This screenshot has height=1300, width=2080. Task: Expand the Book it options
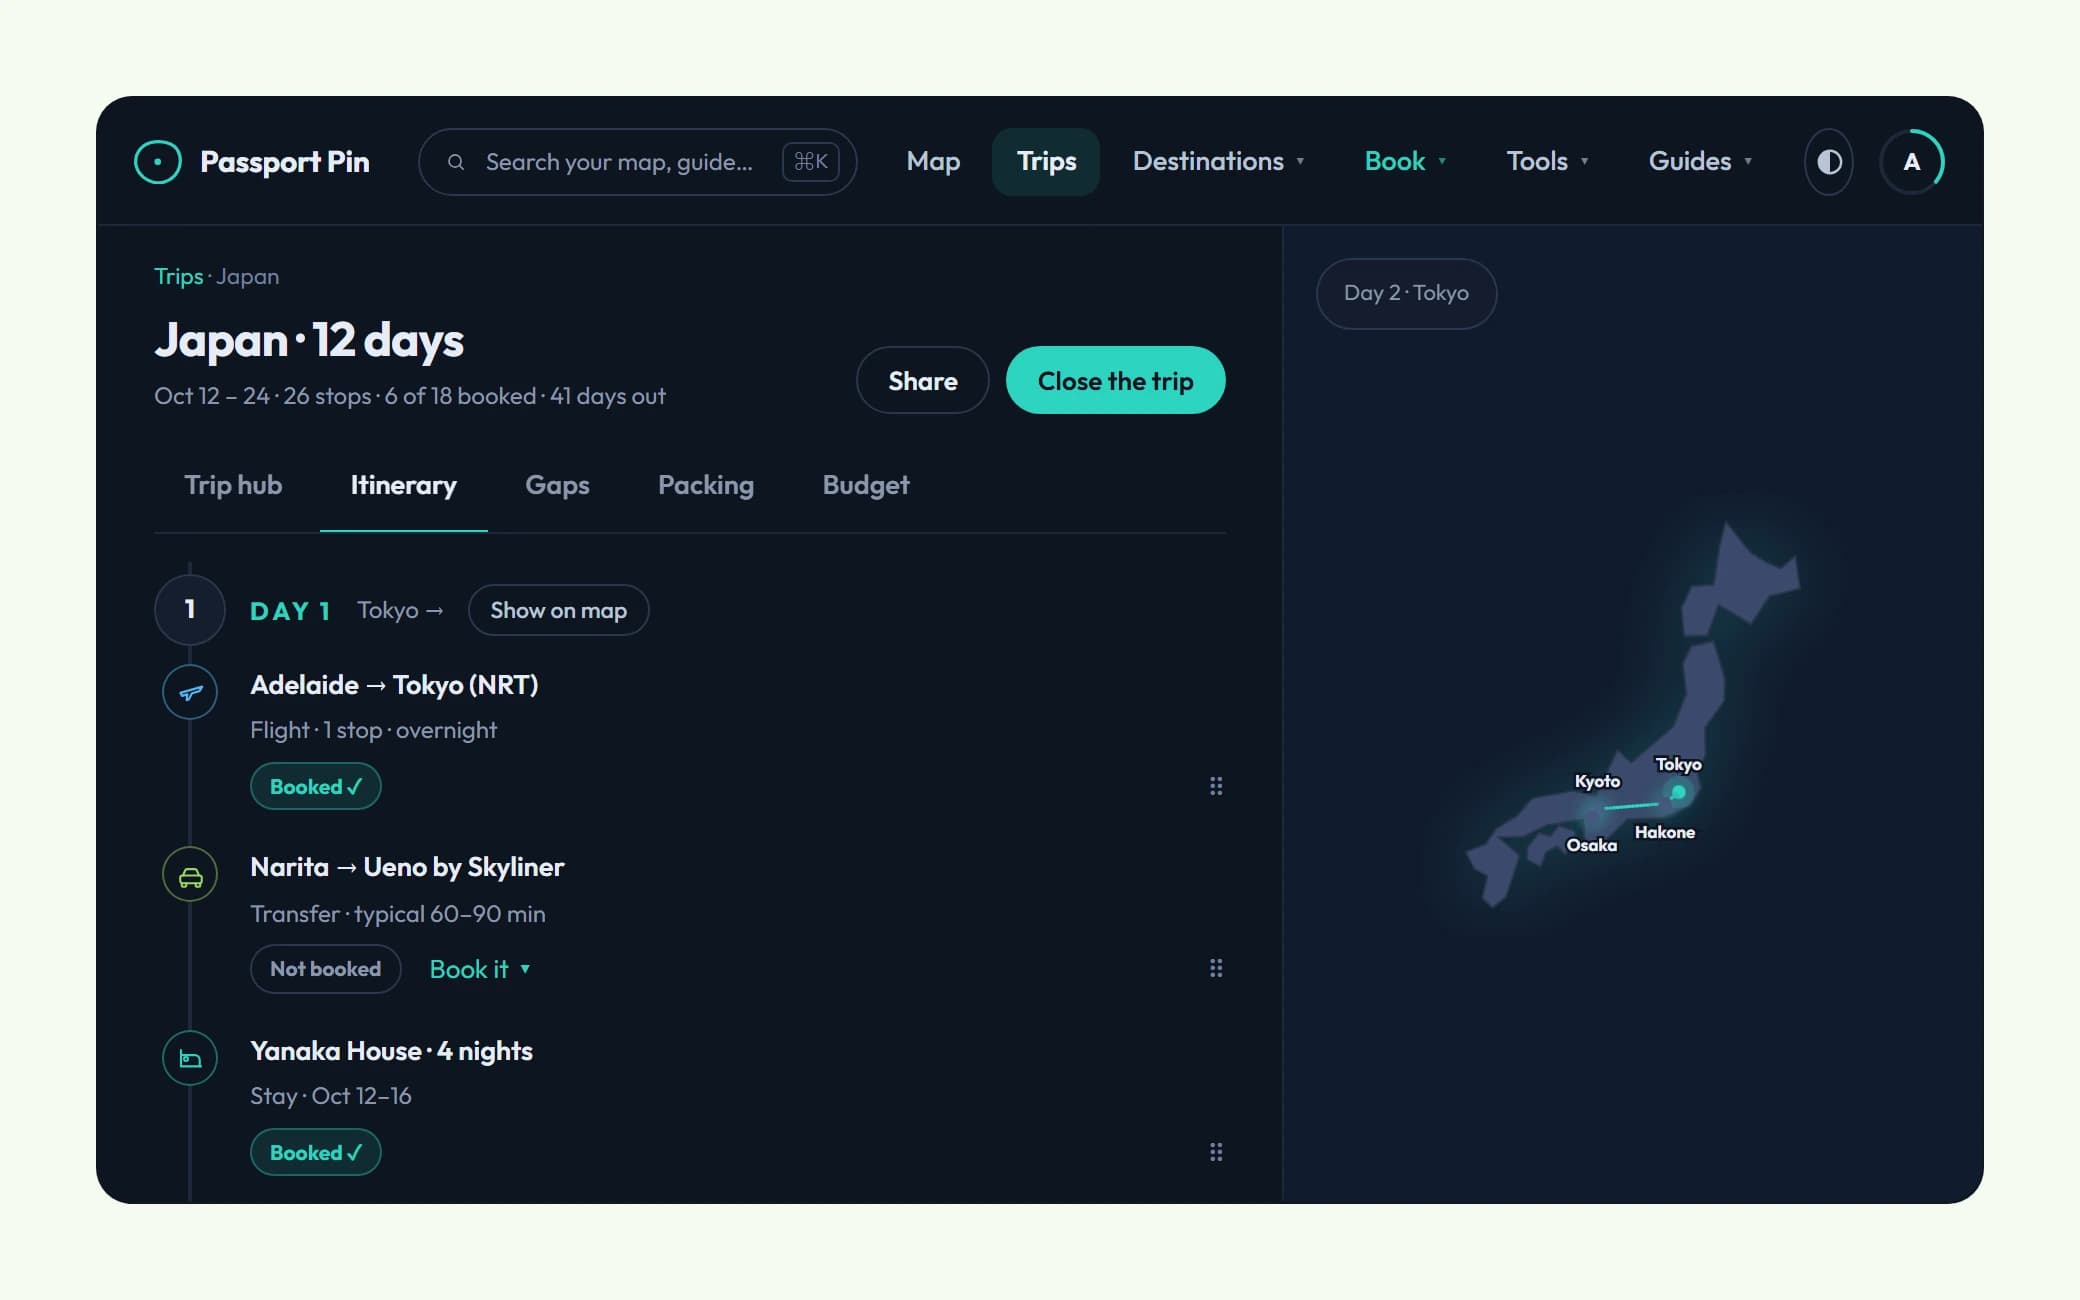tap(480, 969)
